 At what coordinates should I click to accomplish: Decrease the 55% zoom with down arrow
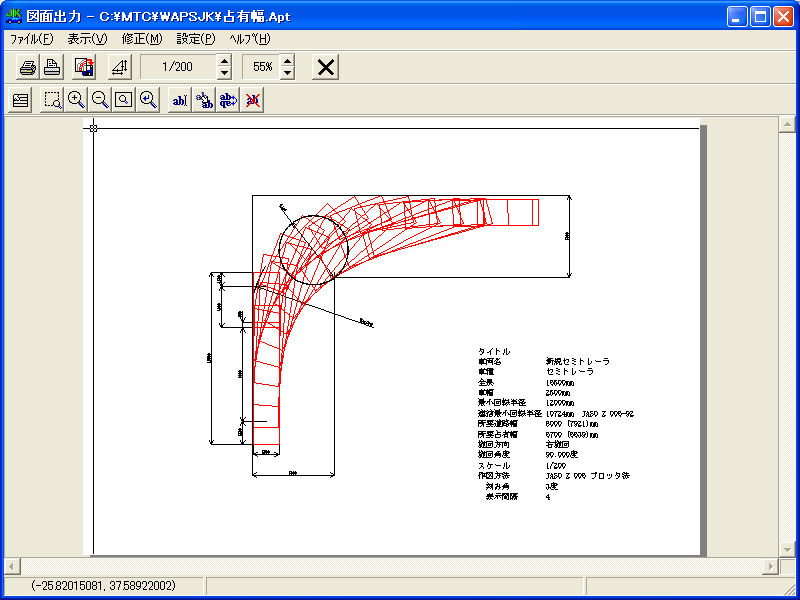(288, 74)
